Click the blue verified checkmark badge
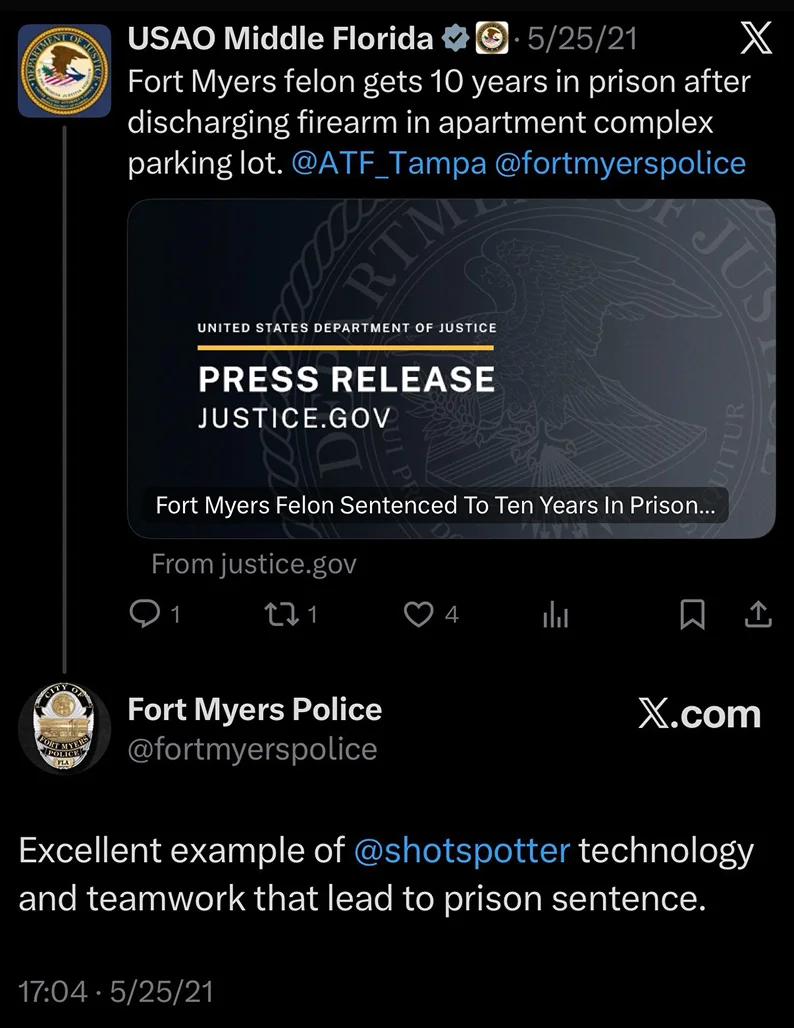 click(455, 39)
